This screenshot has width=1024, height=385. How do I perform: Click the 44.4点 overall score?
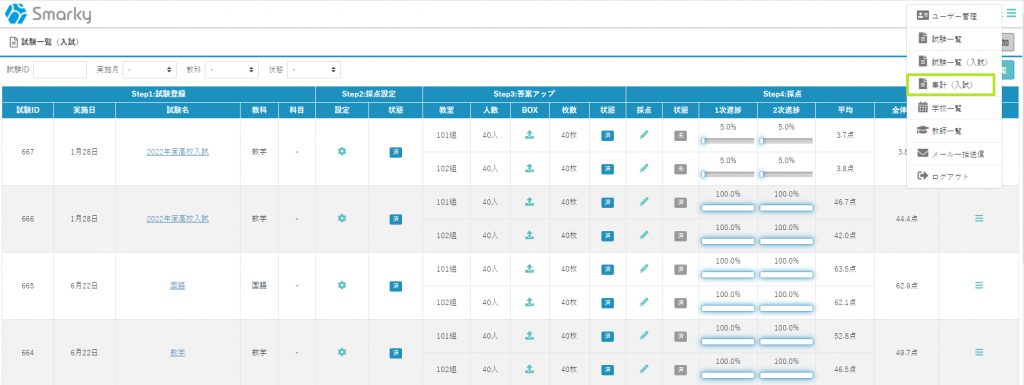[906, 219]
